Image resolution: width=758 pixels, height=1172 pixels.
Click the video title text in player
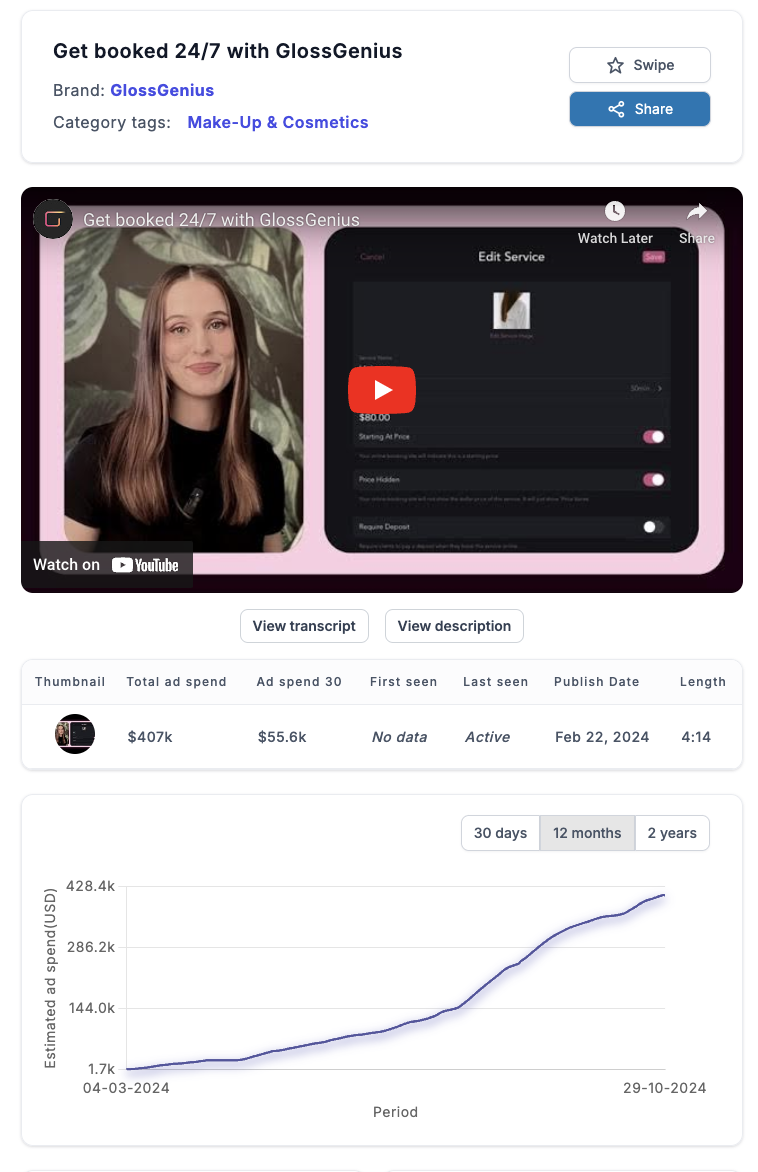point(221,220)
